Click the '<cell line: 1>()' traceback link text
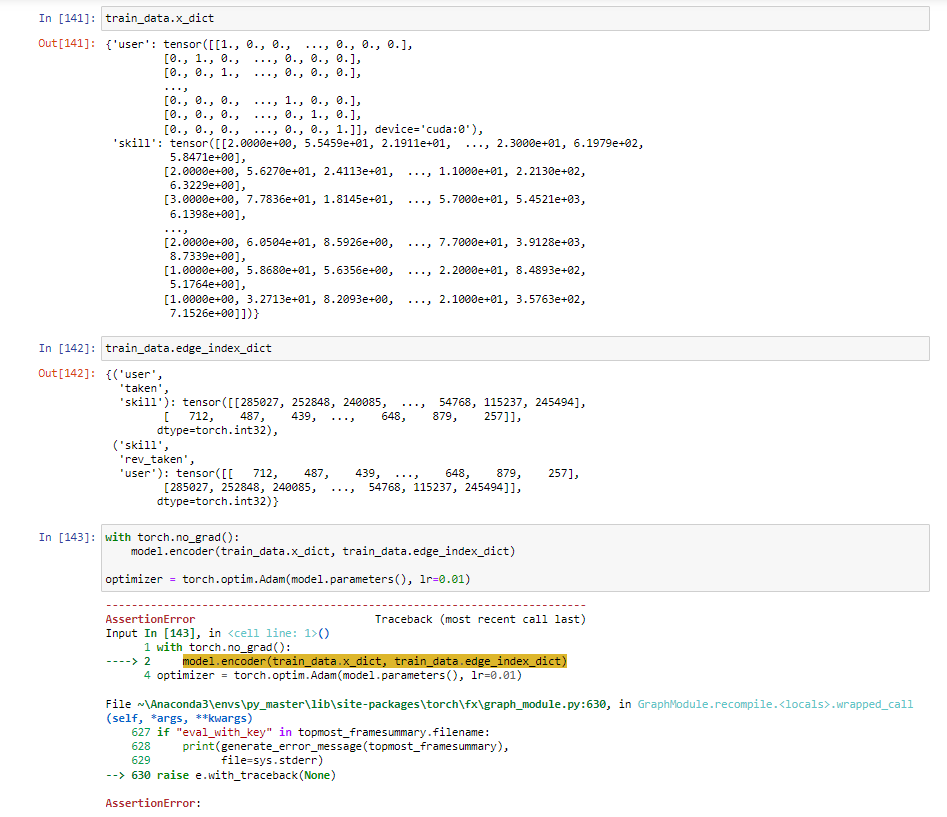947x817 pixels. click(x=278, y=633)
